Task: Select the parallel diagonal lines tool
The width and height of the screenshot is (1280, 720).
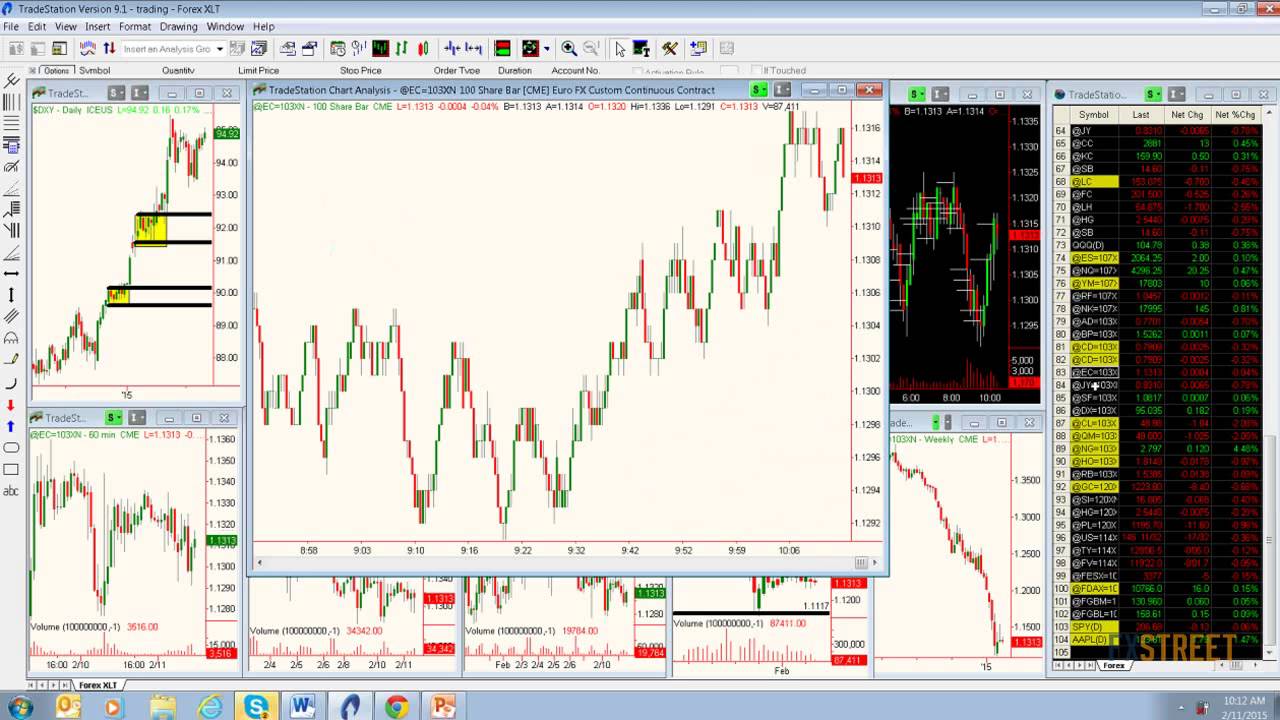Action: [11, 316]
